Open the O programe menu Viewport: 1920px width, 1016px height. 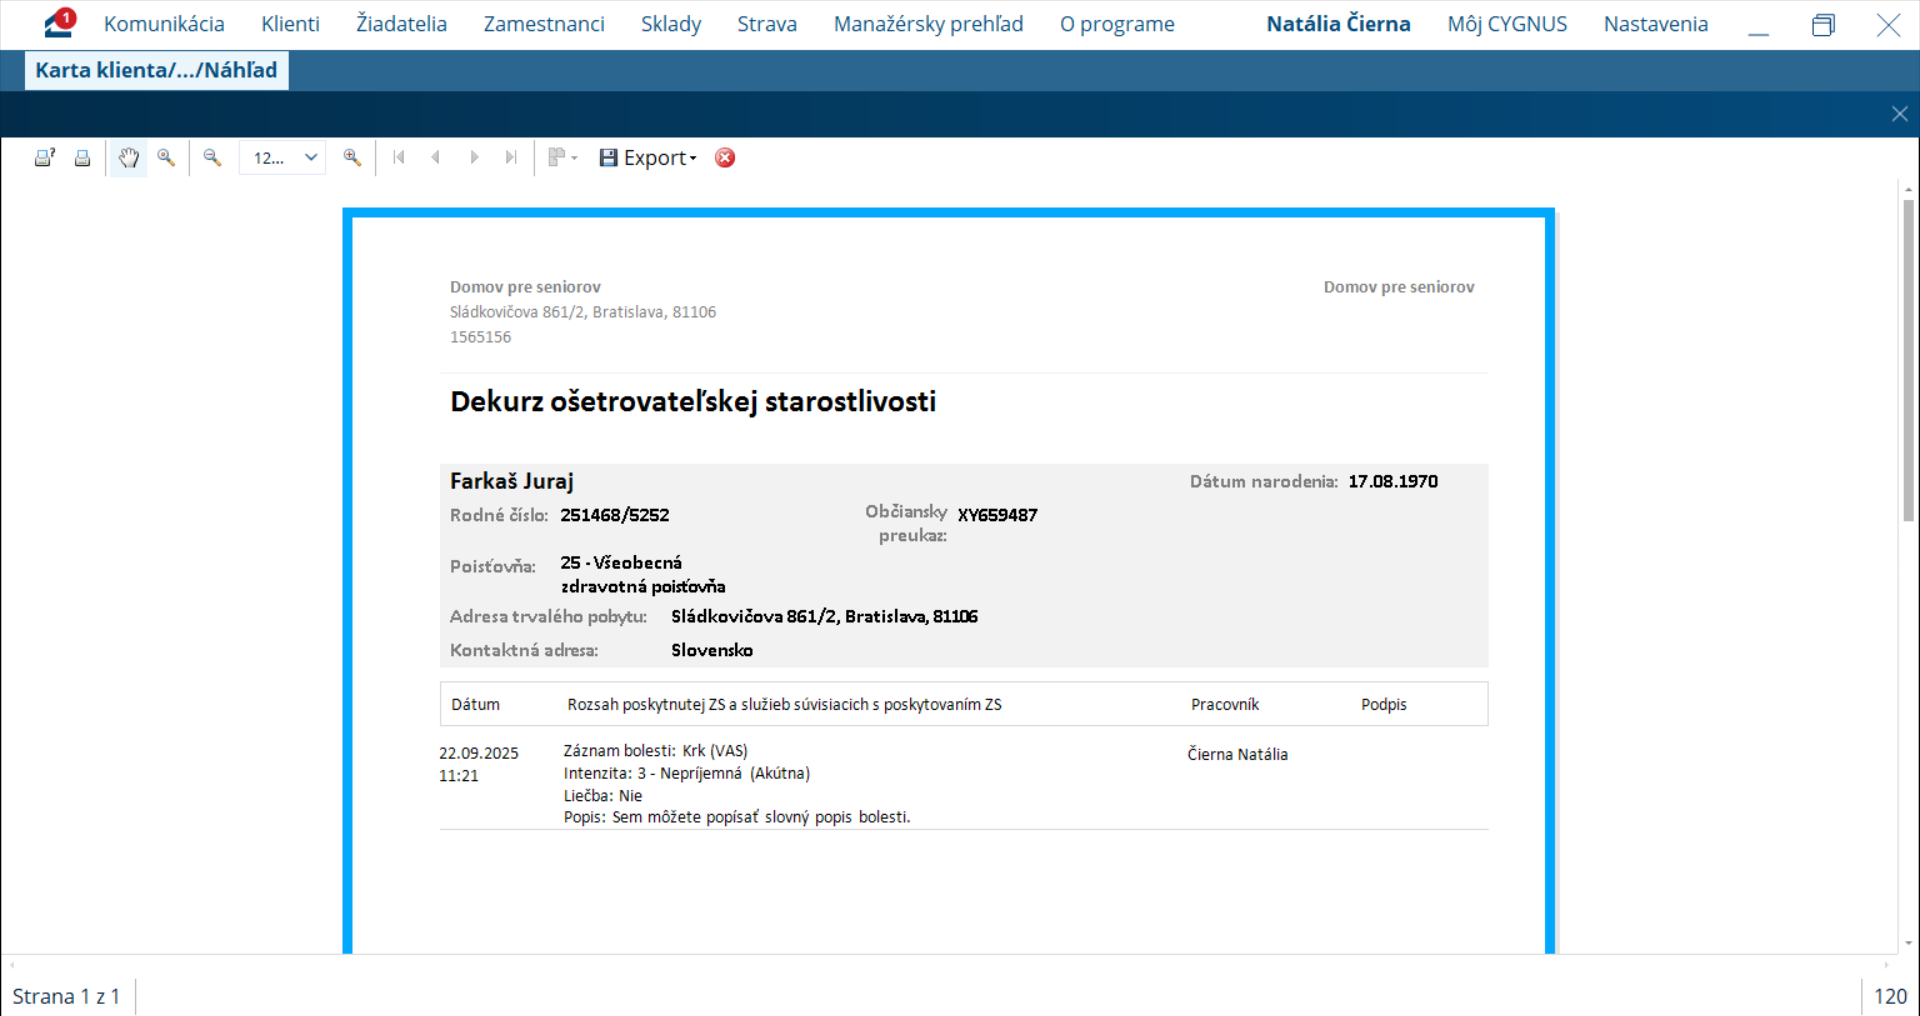pyautogui.click(x=1117, y=24)
